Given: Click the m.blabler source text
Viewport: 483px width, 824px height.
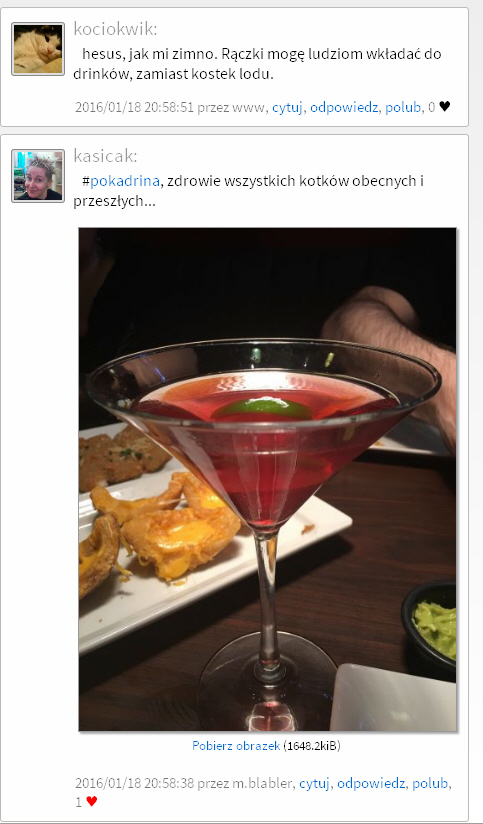Looking at the screenshot, I should point(262,784).
